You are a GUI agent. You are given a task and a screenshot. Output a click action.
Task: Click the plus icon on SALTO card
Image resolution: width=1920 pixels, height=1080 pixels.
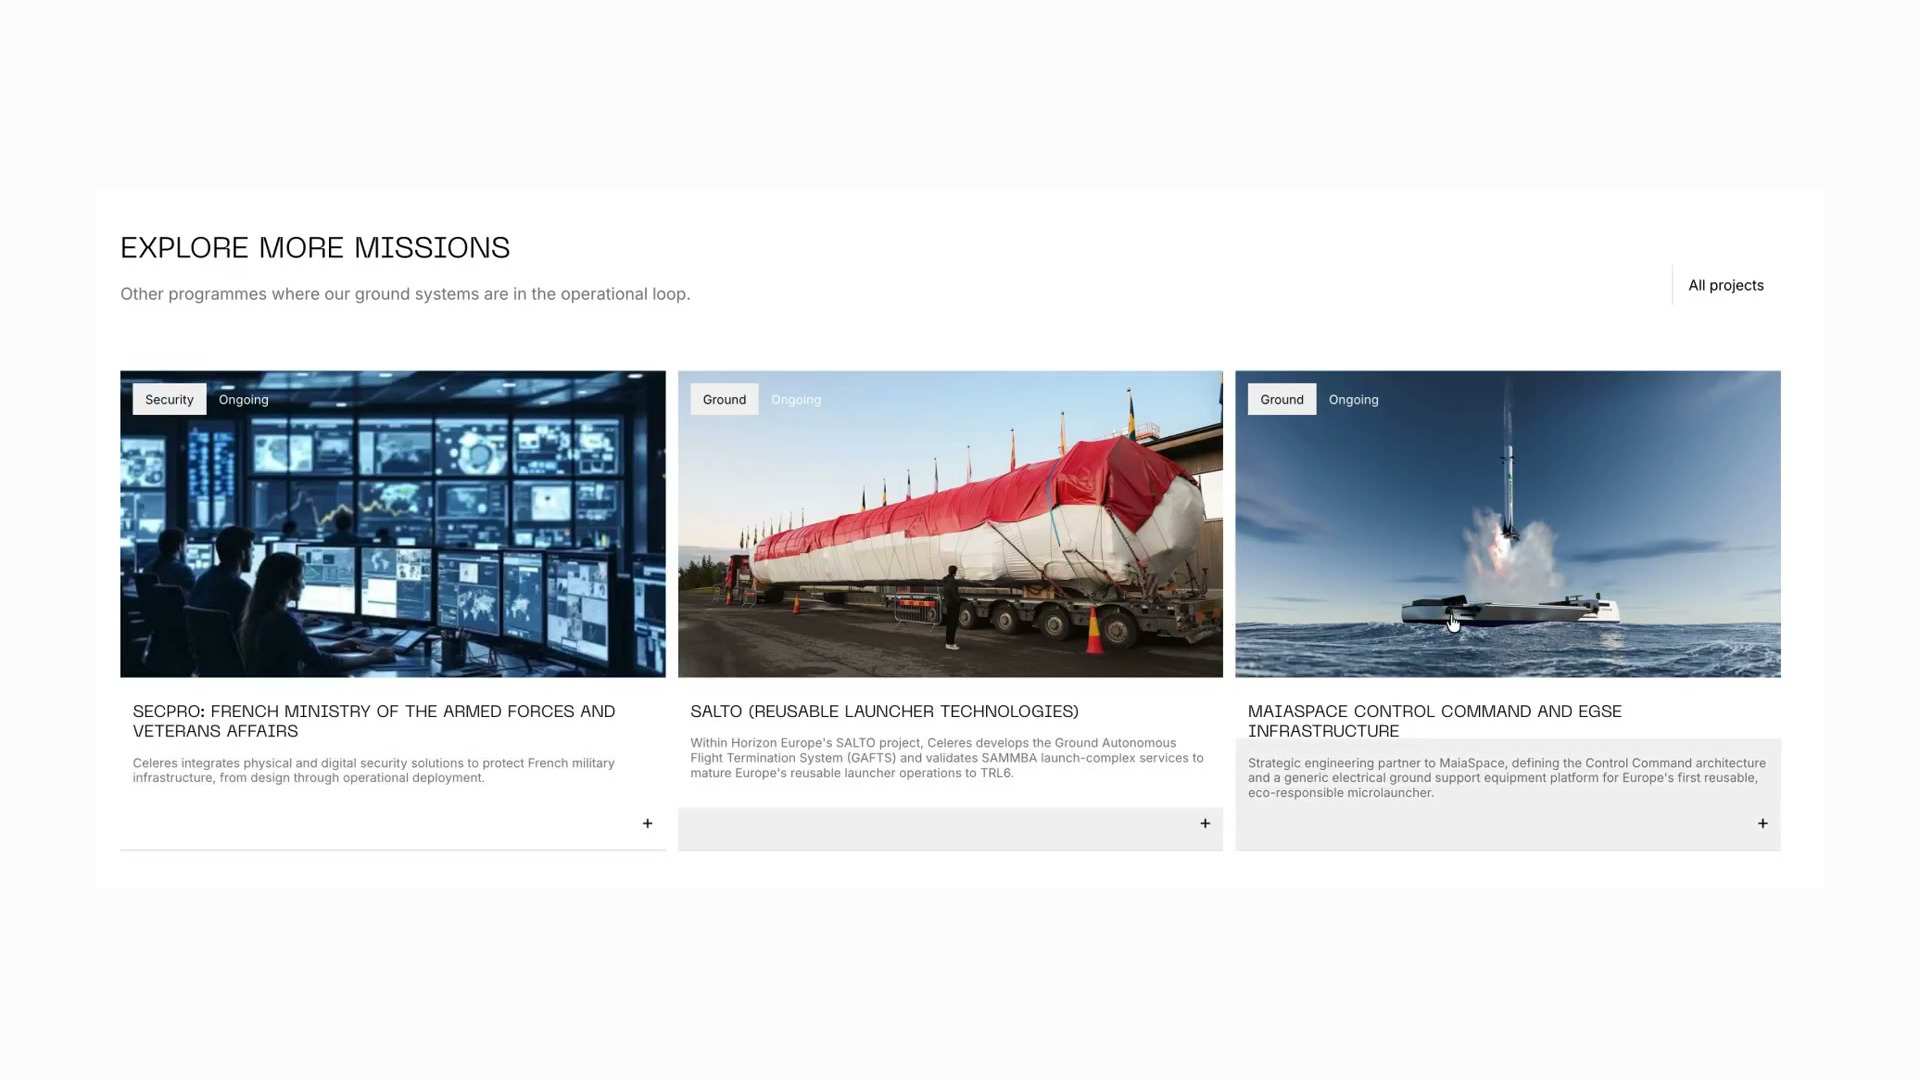click(x=1205, y=823)
